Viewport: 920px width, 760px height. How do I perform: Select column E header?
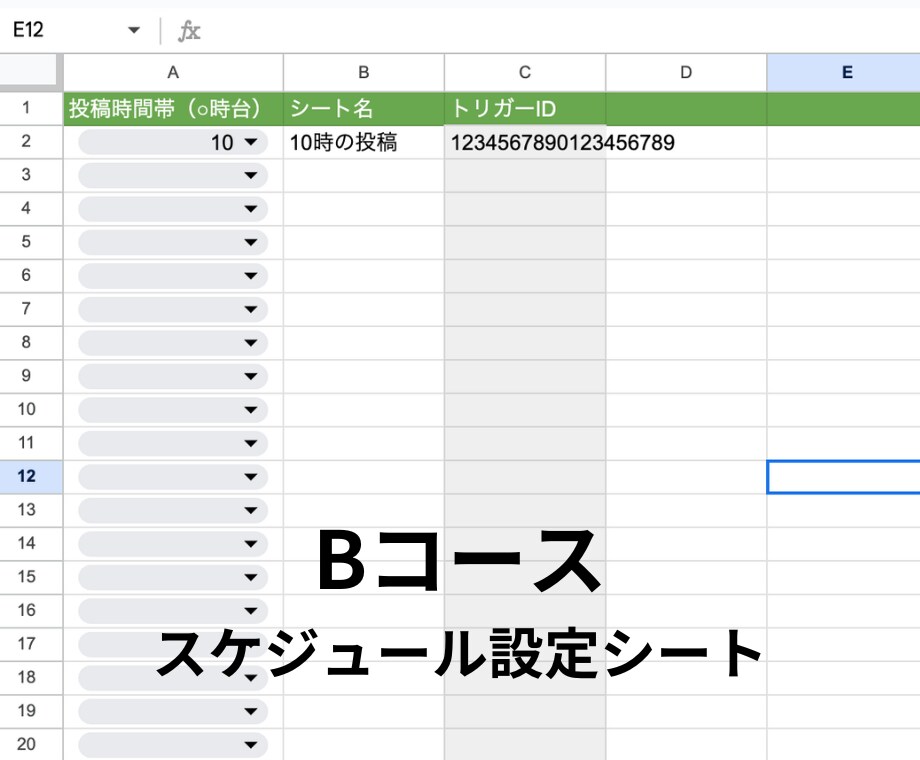pyautogui.click(x=844, y=72)
